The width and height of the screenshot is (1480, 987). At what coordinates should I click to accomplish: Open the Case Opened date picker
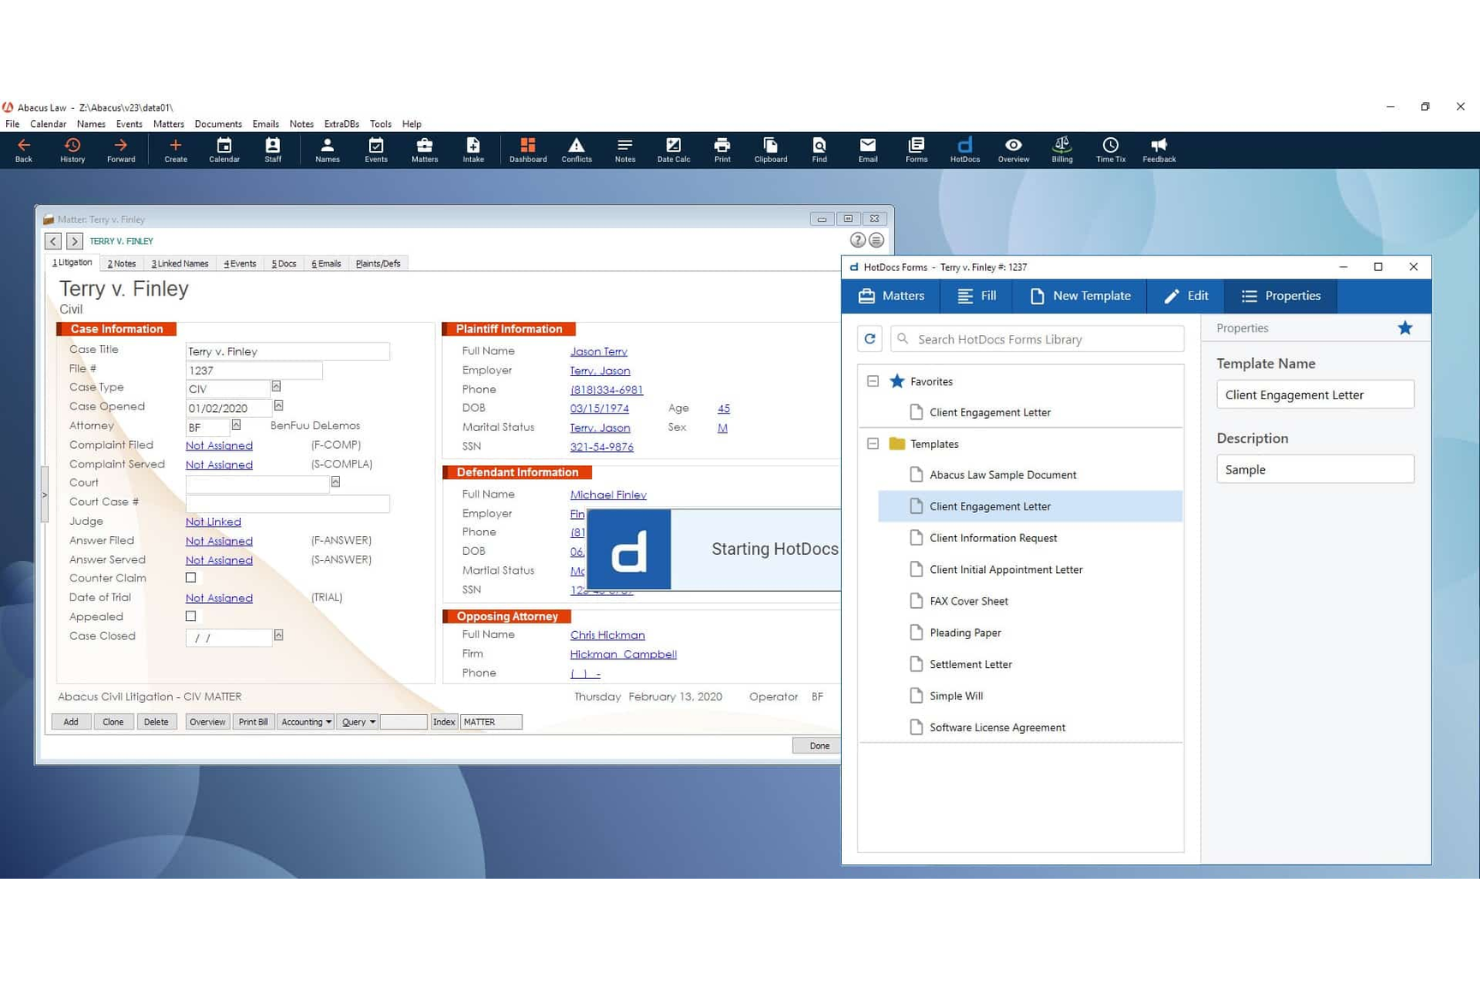click(278, 406)
